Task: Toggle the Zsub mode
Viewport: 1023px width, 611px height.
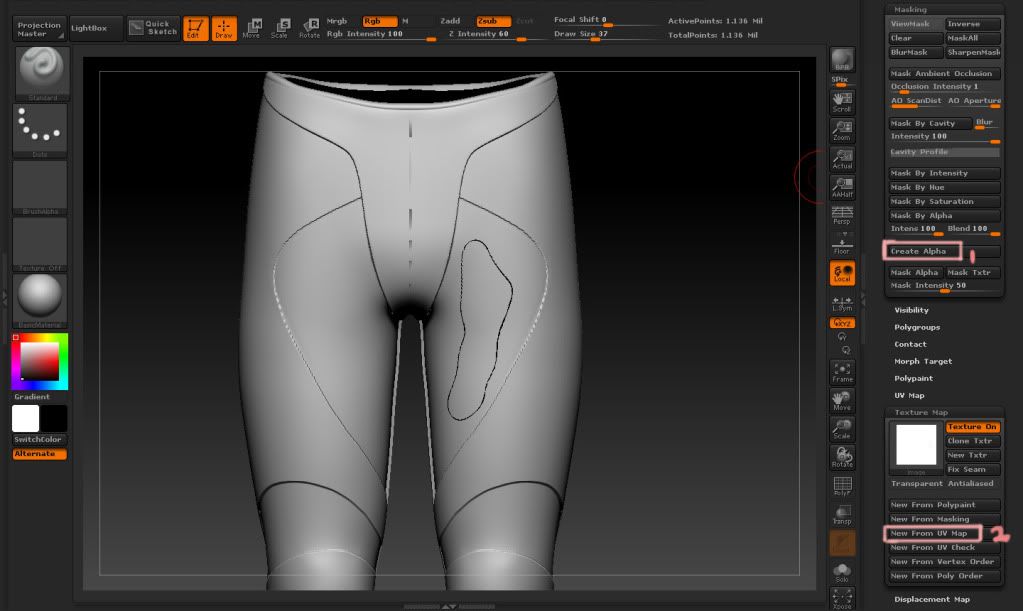Action: click(493, 21)
